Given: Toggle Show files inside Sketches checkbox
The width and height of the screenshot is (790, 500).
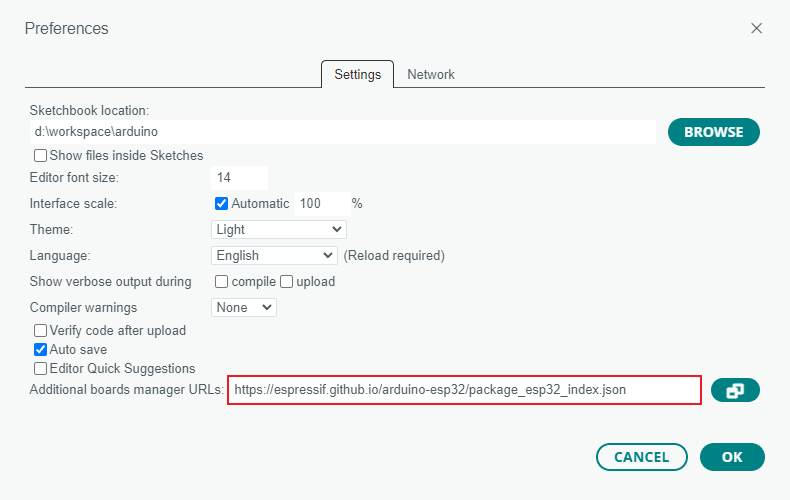Looking at the screenshot, I should tap(40, 155).
